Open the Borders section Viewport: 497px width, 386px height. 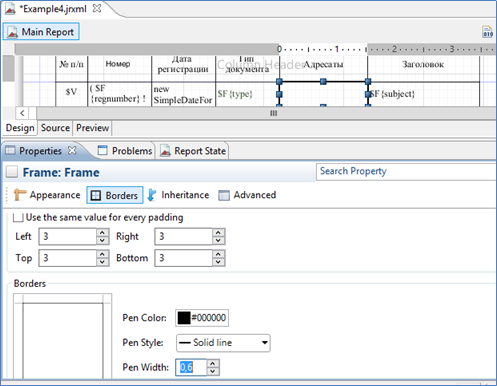[x=115, y=195]
